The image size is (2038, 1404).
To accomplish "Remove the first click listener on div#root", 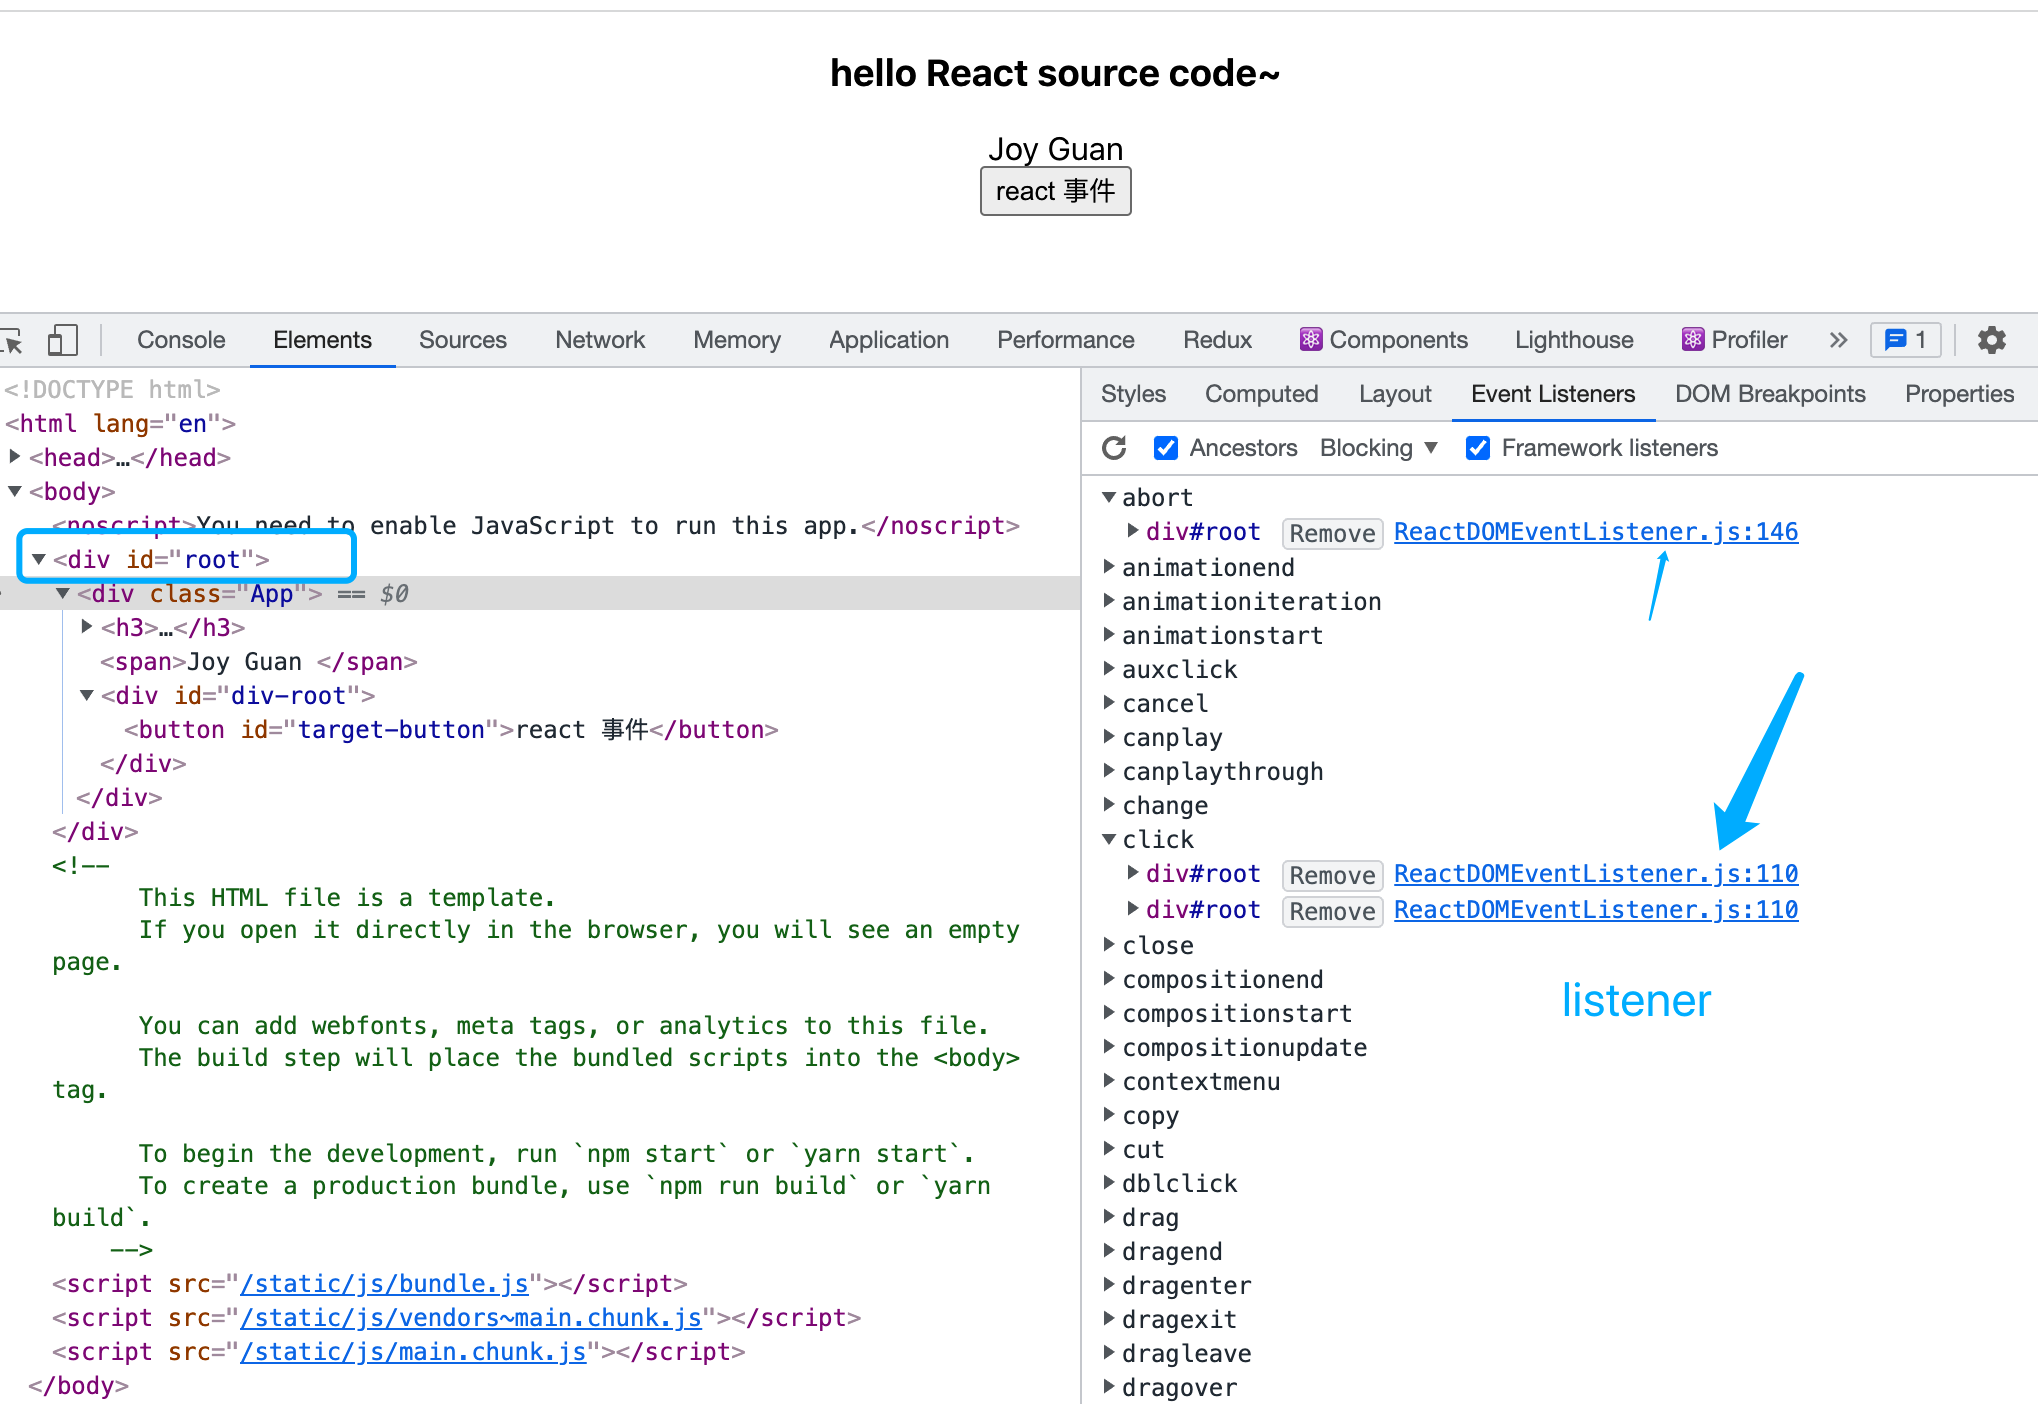I will pyautogui.click(x=1332, y=875).
